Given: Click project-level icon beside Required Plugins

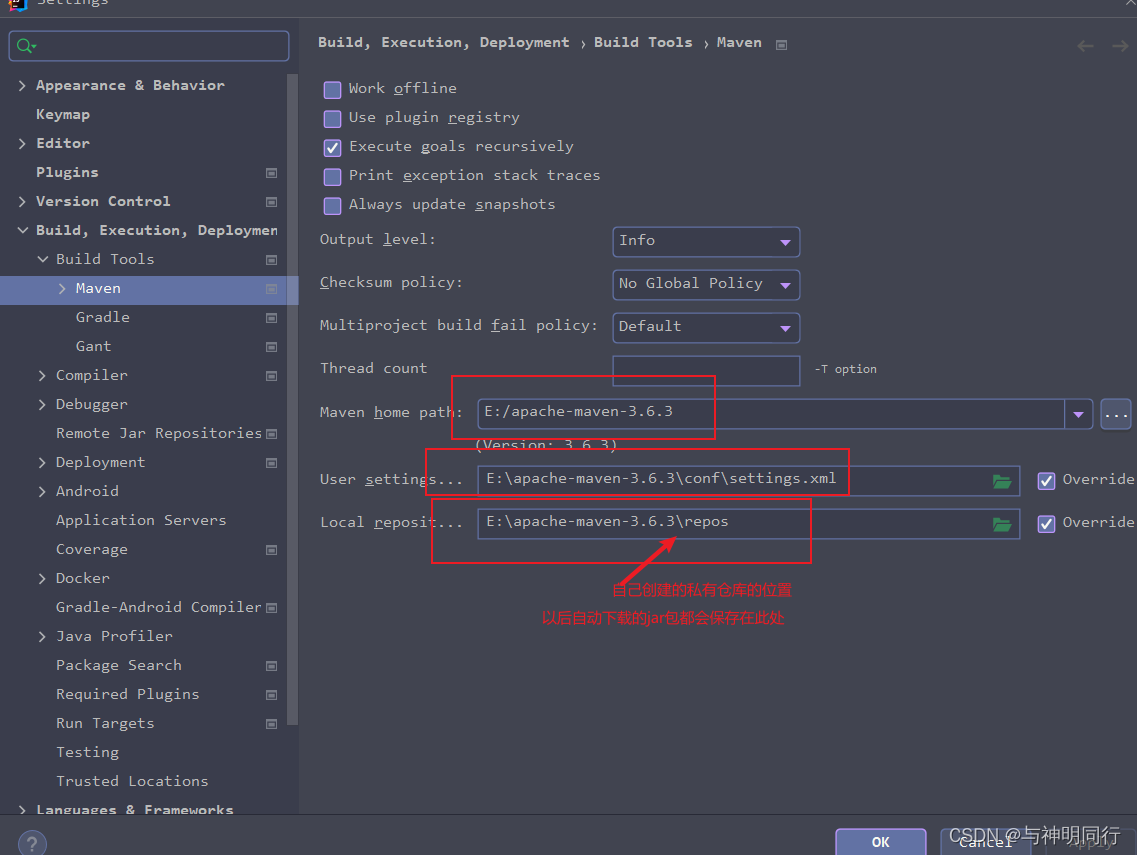Looking at the screenshot, I should 271,695.
